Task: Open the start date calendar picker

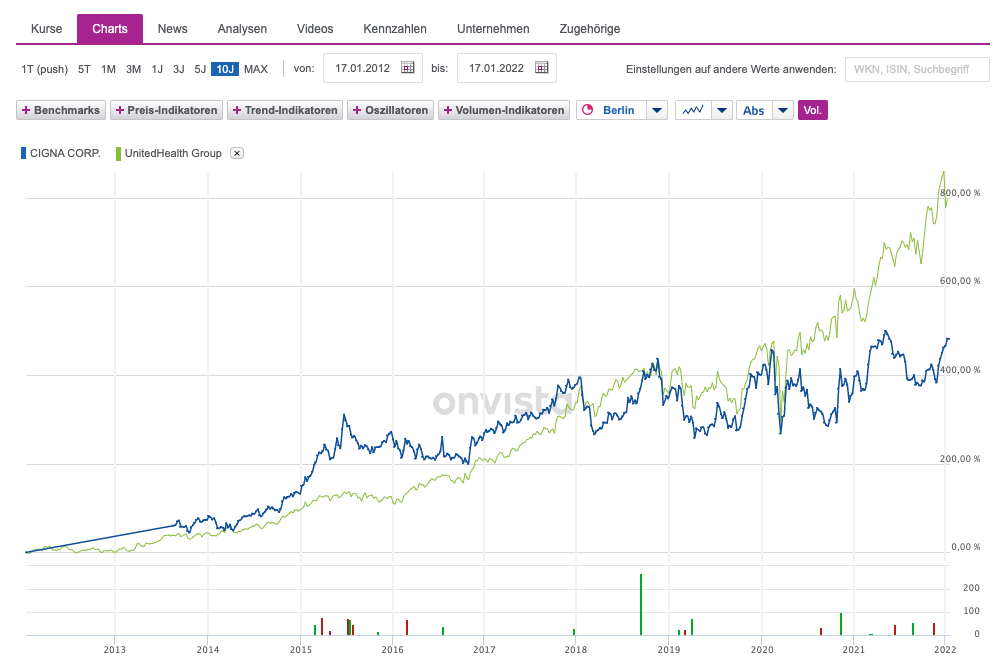Action: click(407, 68)
